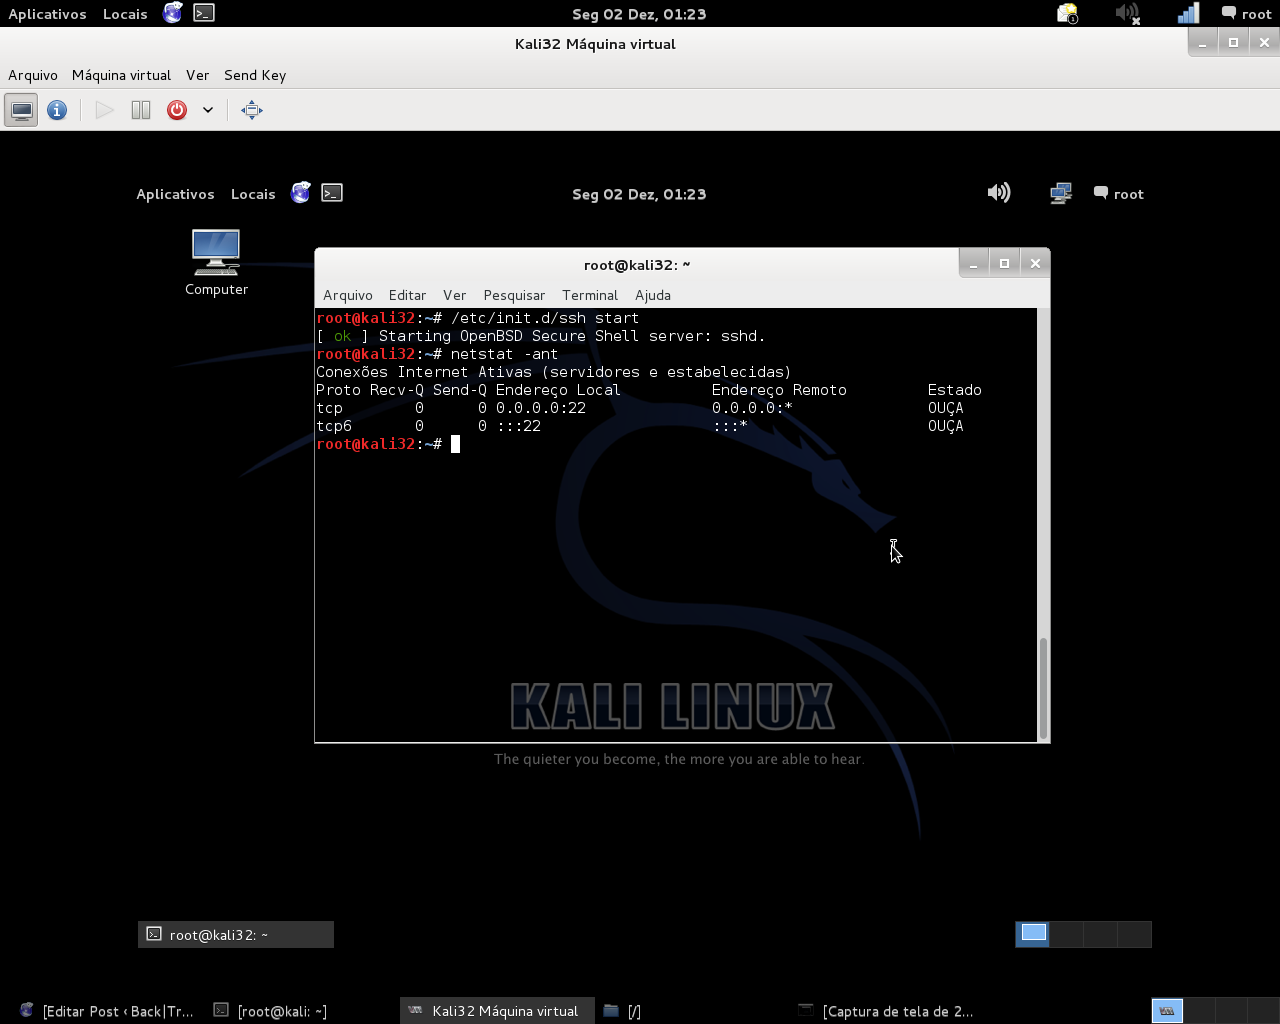Image resolution: width=1280 pixels, height=1024 pixels.
Task: Switch to first workspace in Kali switcher
Action: tap(1033, 934)
